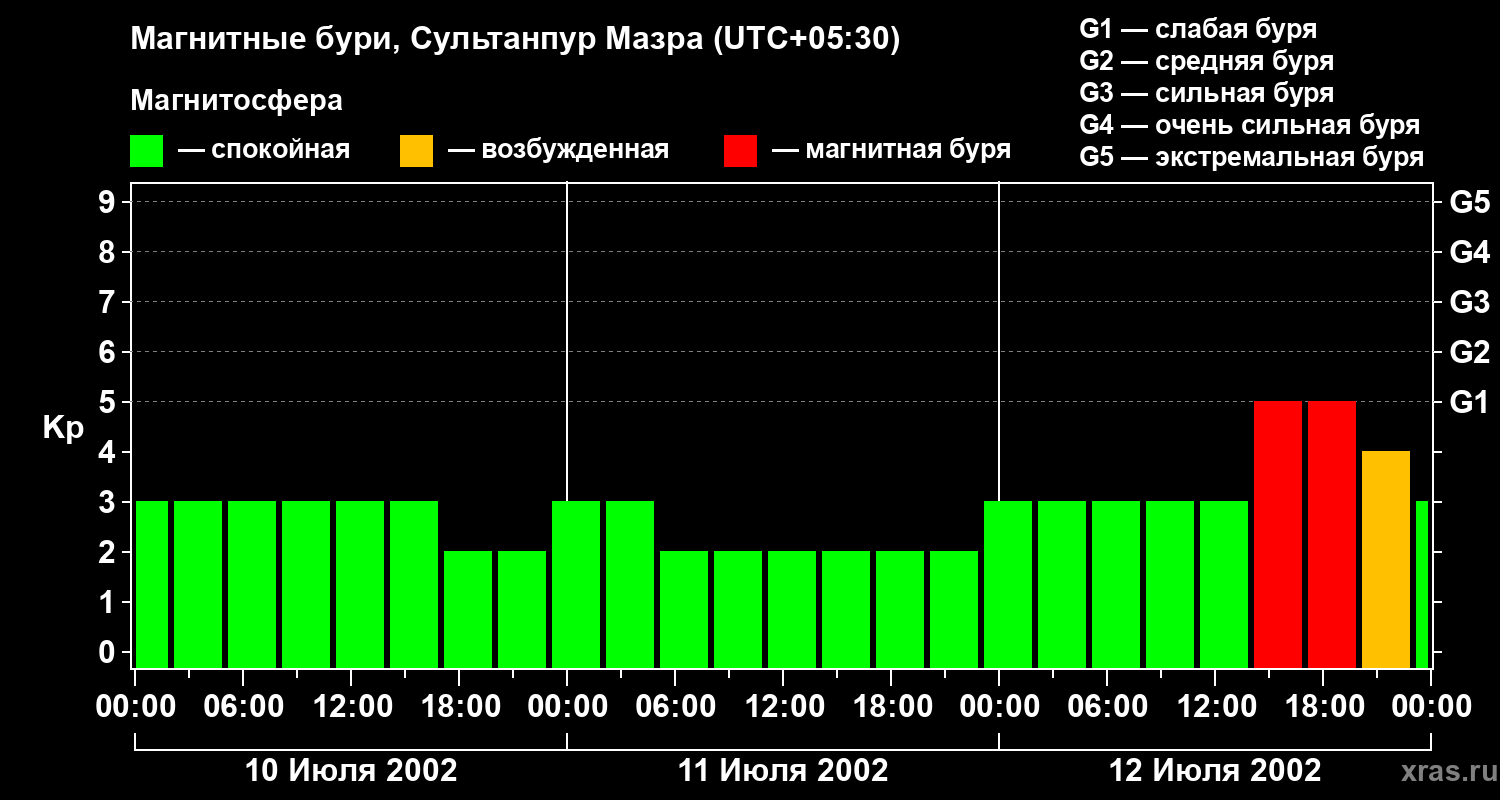1500x800 pixels.
Task: Click the G5 label on the right axis
Action: pyautogui.click(x=1470, y=202)
